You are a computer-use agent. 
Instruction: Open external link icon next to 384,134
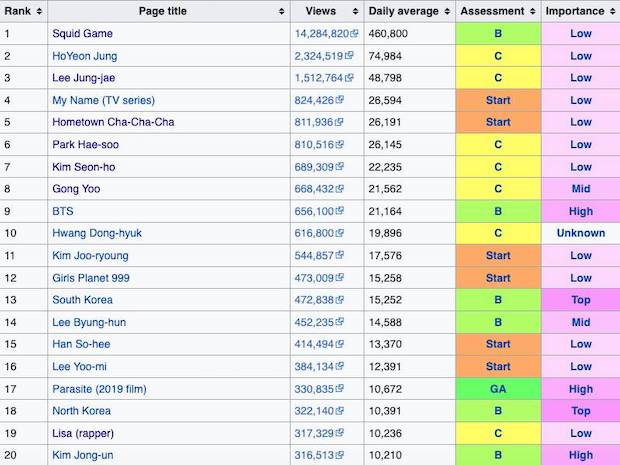[x=339, y=366]
